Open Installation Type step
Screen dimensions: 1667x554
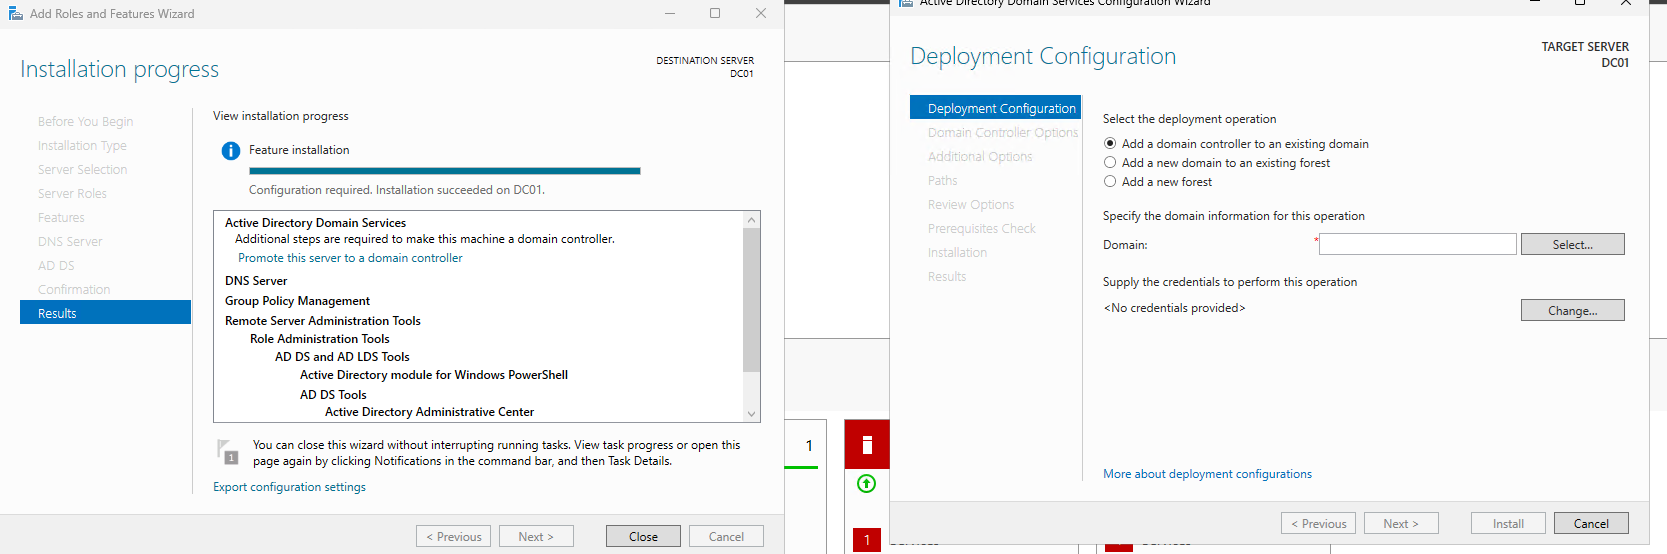(x=82, y=146)
